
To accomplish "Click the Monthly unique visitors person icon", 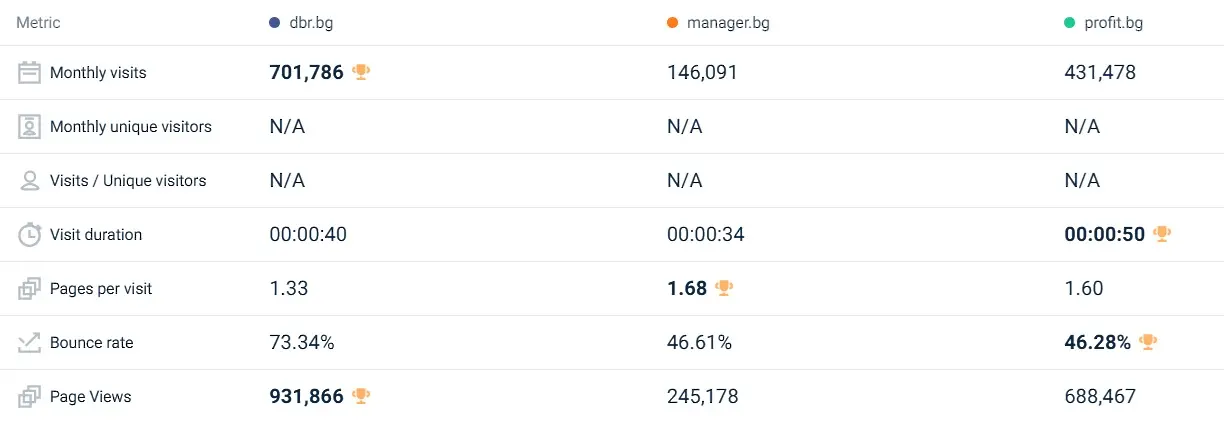I will (x=29, y=127).
